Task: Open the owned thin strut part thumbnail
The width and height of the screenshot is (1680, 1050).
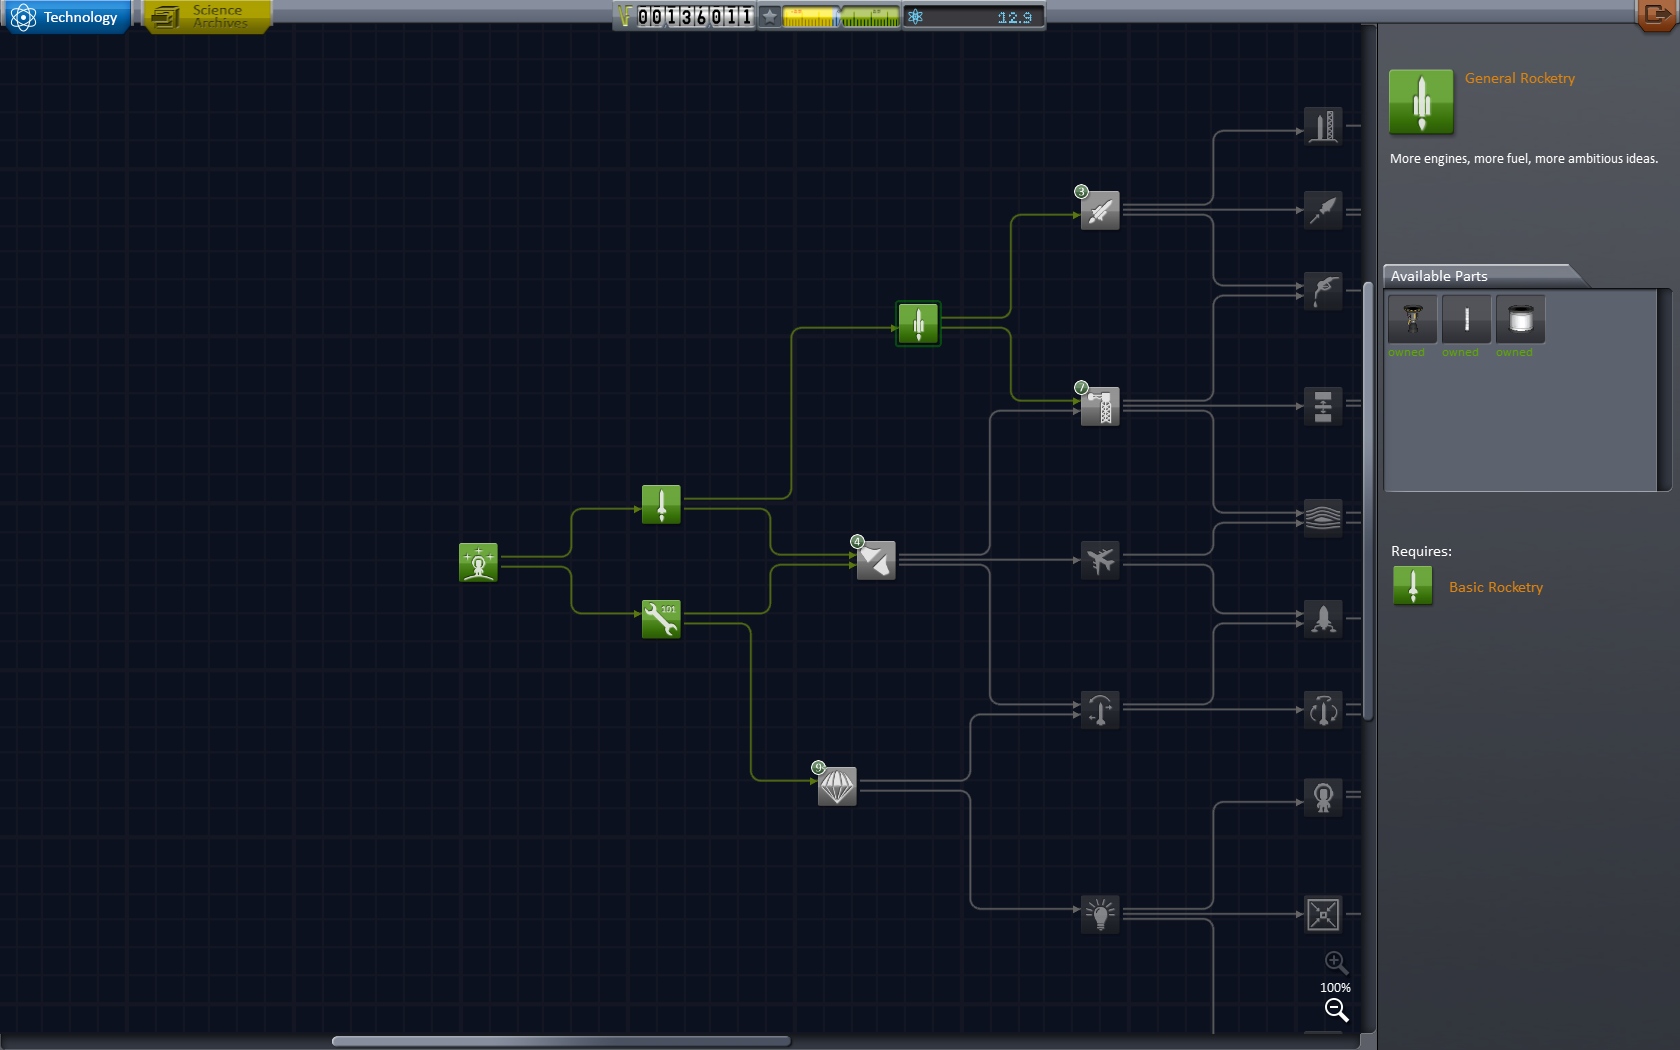Action: [x=1466, y=319]
